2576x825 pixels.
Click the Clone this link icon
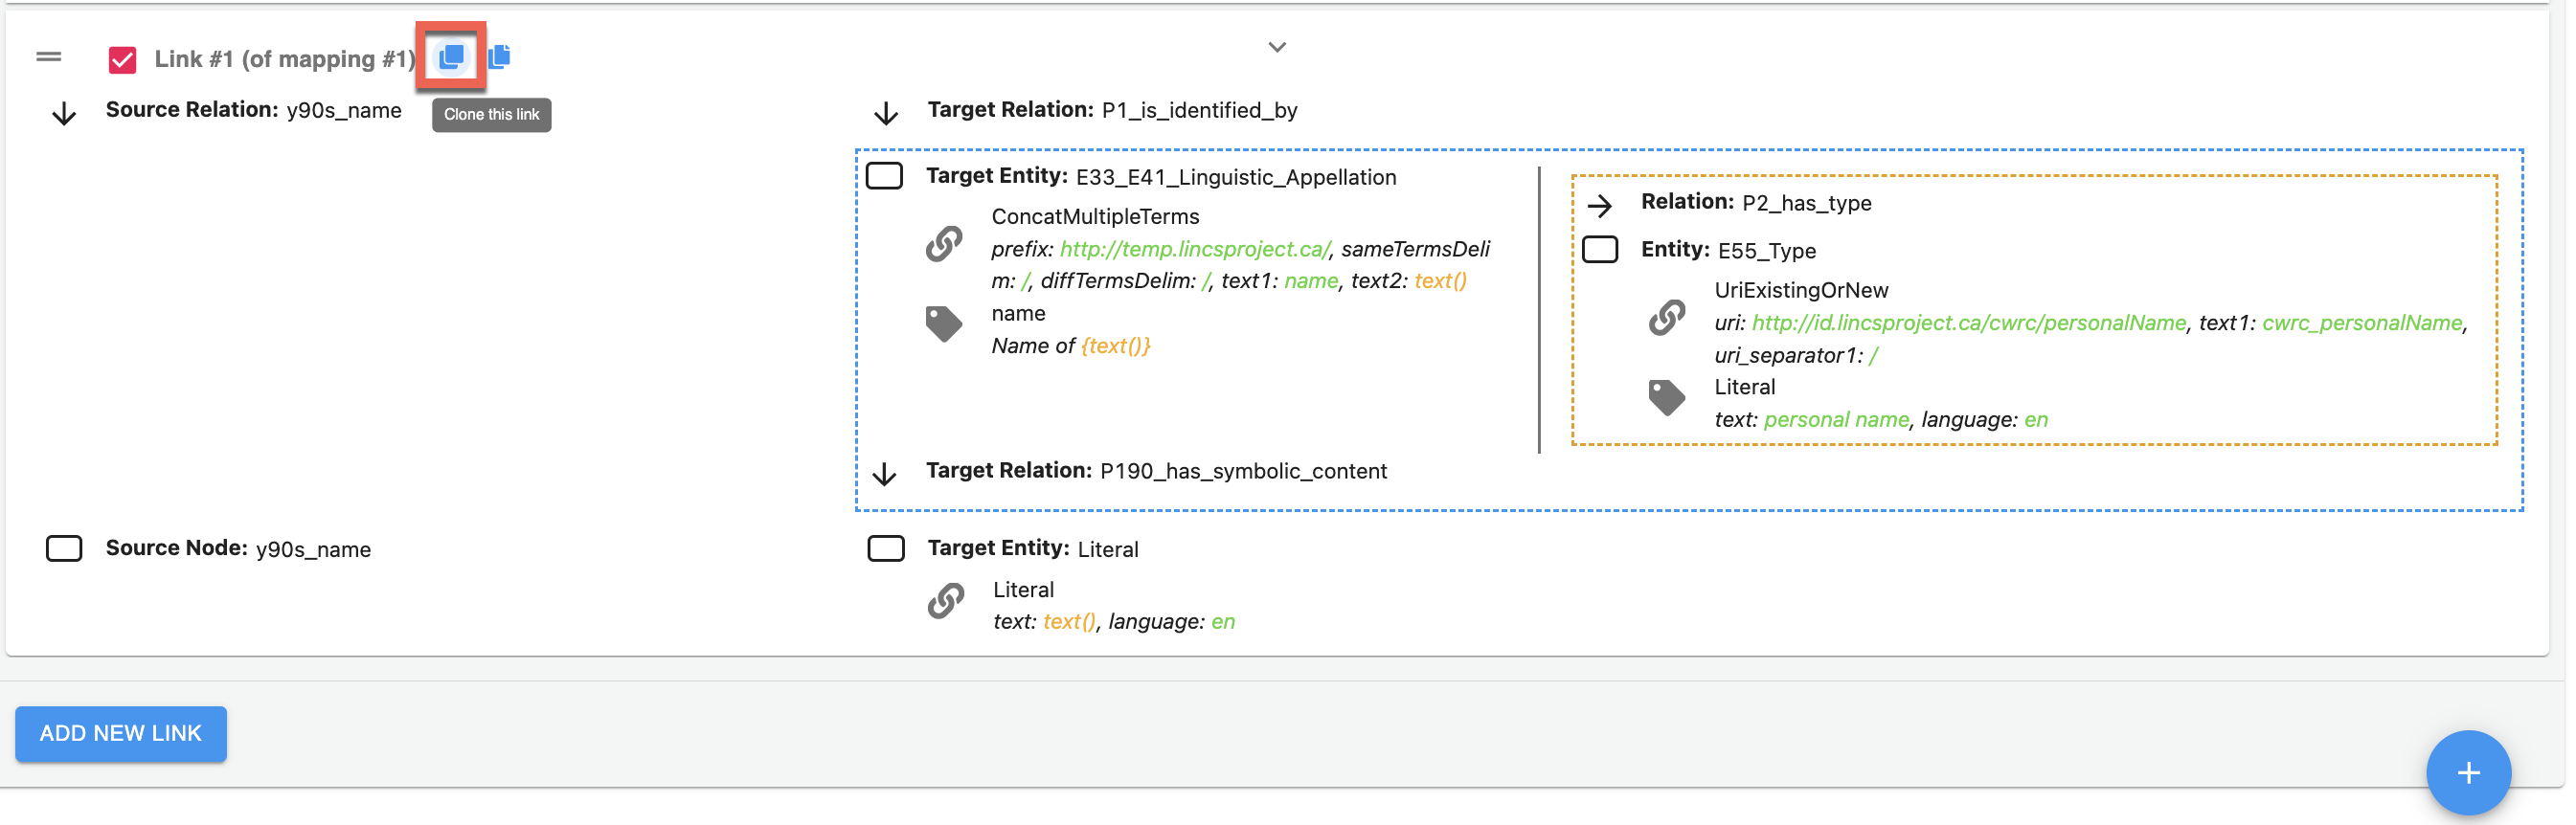point(451,57)
